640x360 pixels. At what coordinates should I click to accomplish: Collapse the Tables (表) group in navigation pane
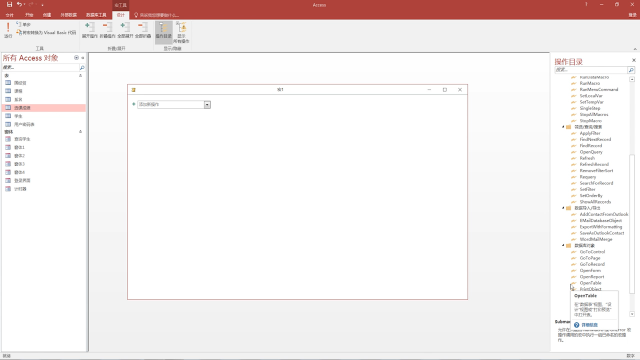coord(80,76)
